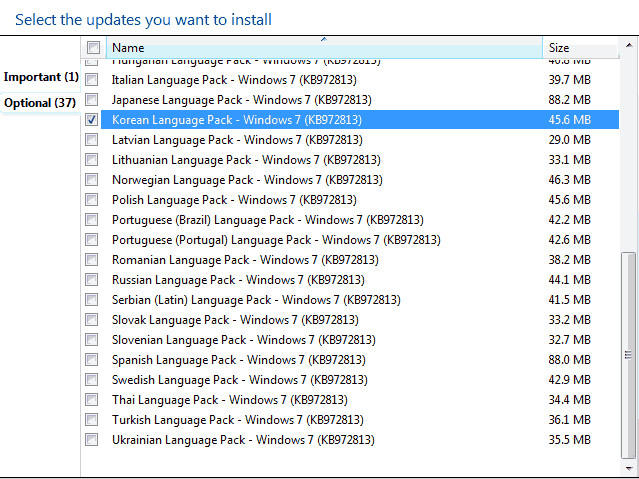The height and width of the screenshot is (479, 639).
Task: Check the Serbian (Latin) Language Pack checkbox
Action: click(92, 299)
